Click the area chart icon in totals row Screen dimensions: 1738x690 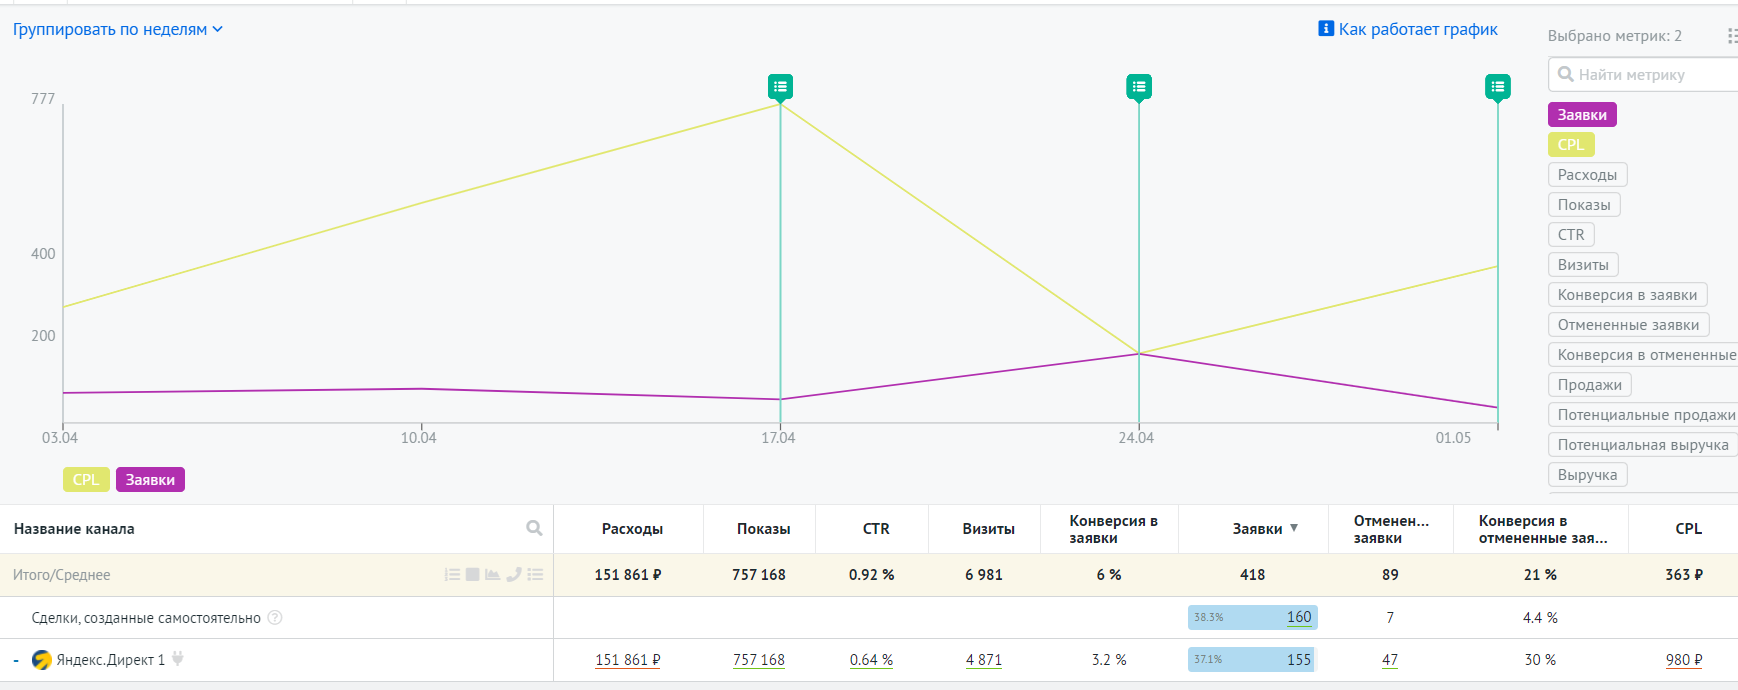point(492,574)
